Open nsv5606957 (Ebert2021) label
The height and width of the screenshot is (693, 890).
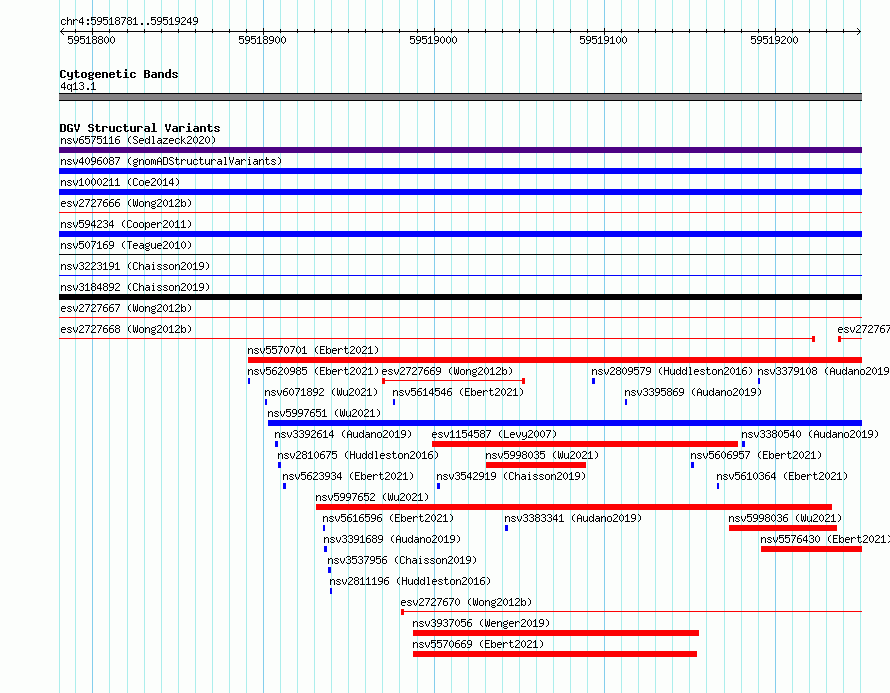(x=756, y=455)
